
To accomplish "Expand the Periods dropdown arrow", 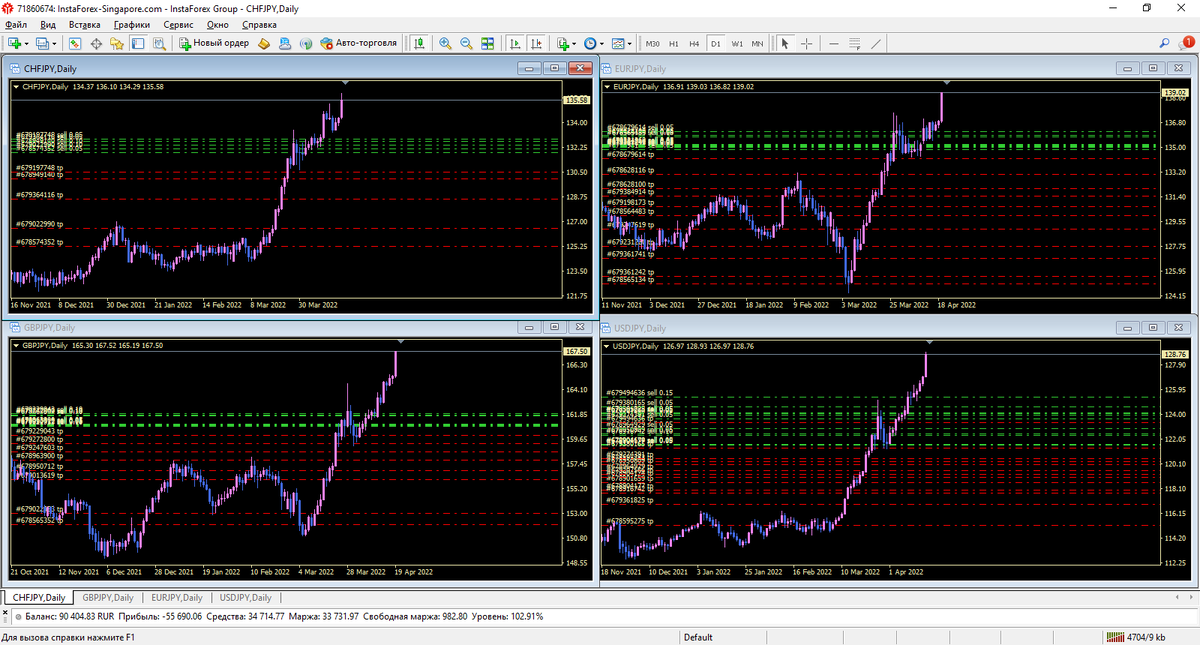I will (602, 44).
